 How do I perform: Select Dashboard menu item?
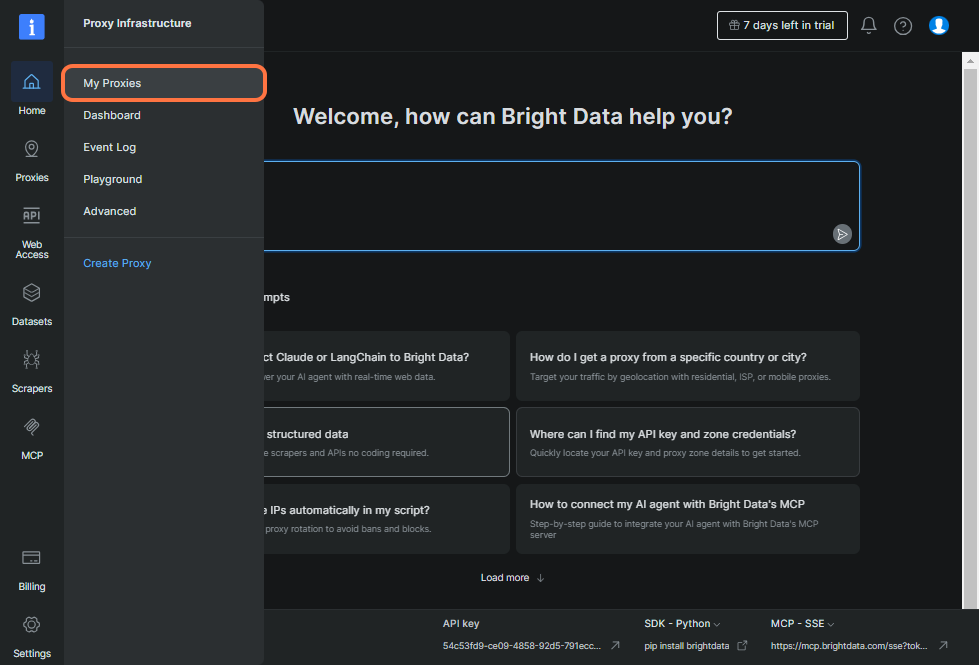click(112, 116)
